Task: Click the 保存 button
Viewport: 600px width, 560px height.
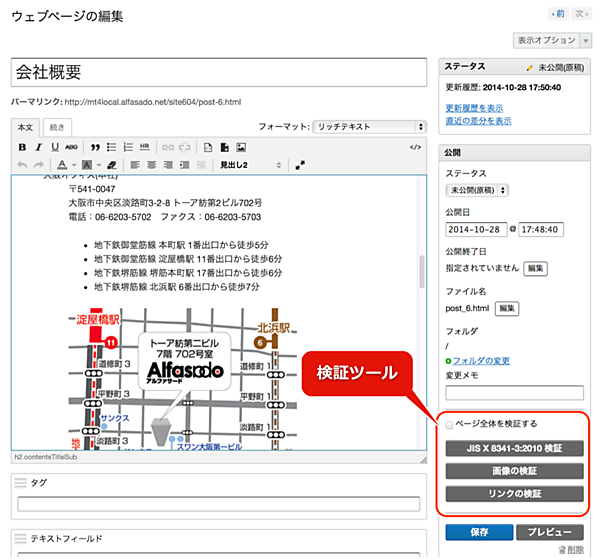Action: click(477, 532)
